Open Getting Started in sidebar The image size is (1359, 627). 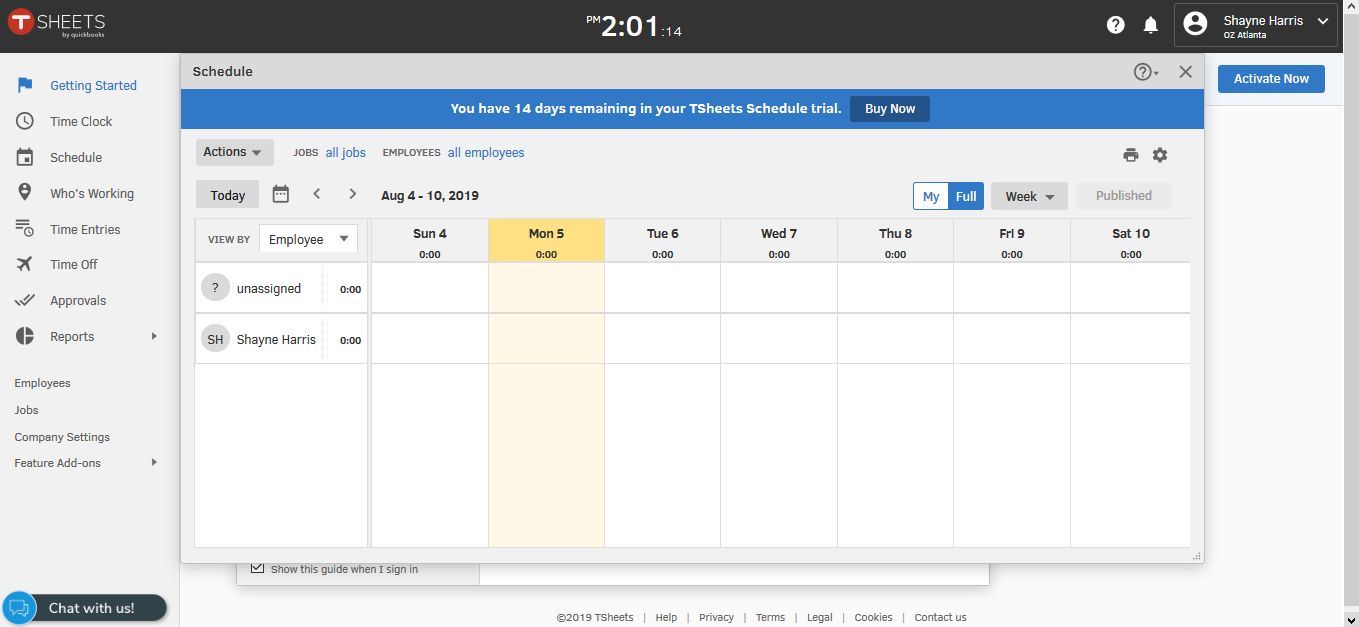pyautogui.click(x=93, y=86)
